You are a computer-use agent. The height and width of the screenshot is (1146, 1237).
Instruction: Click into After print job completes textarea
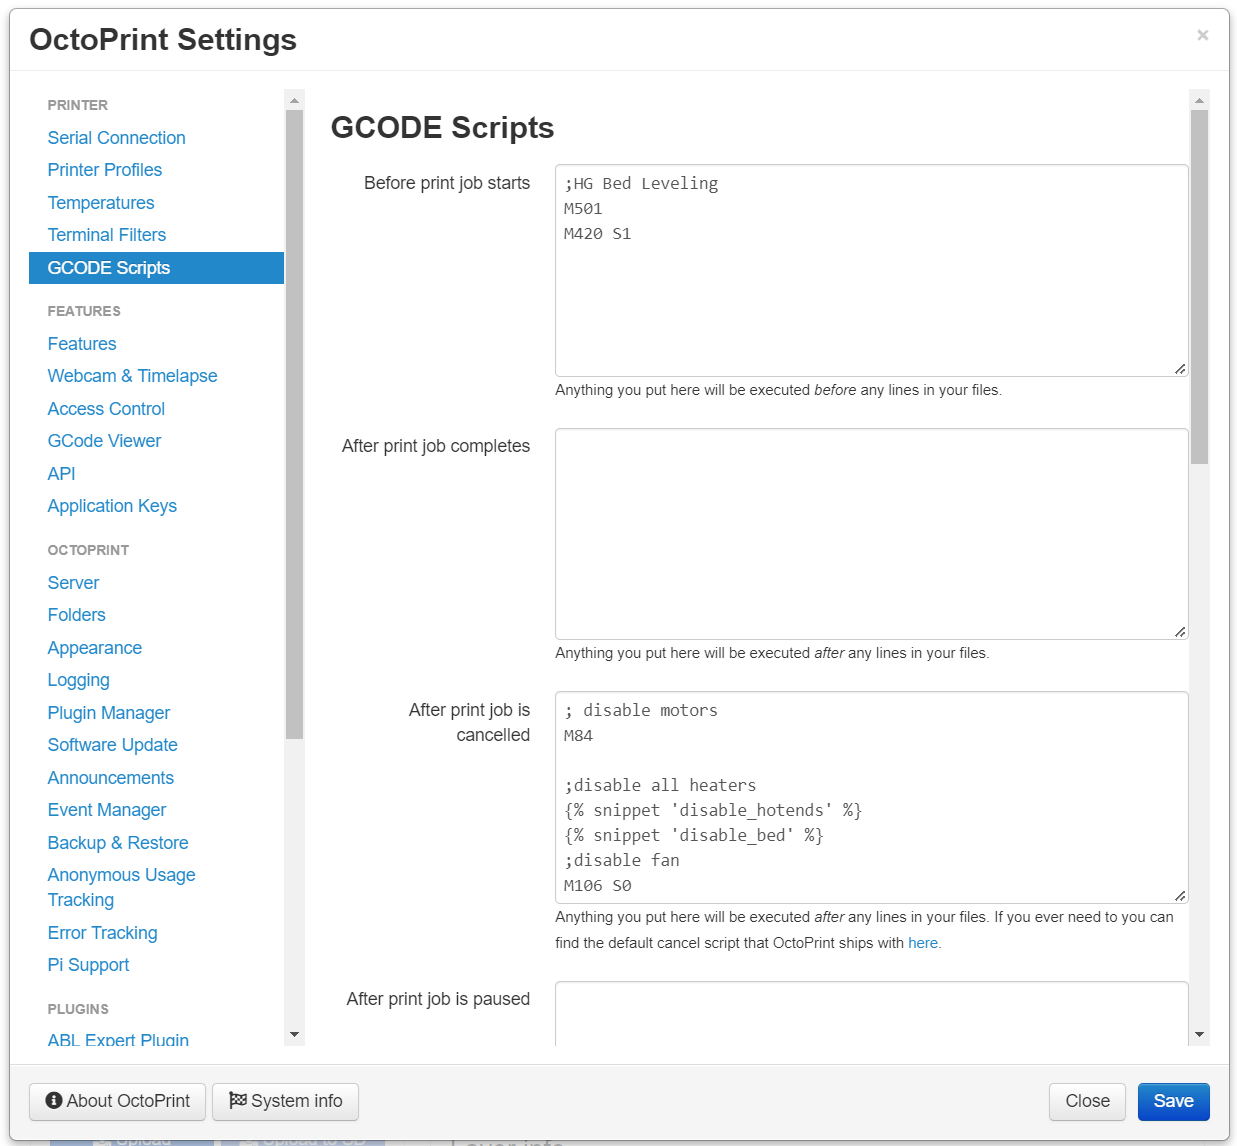click(x=871, y=534)
